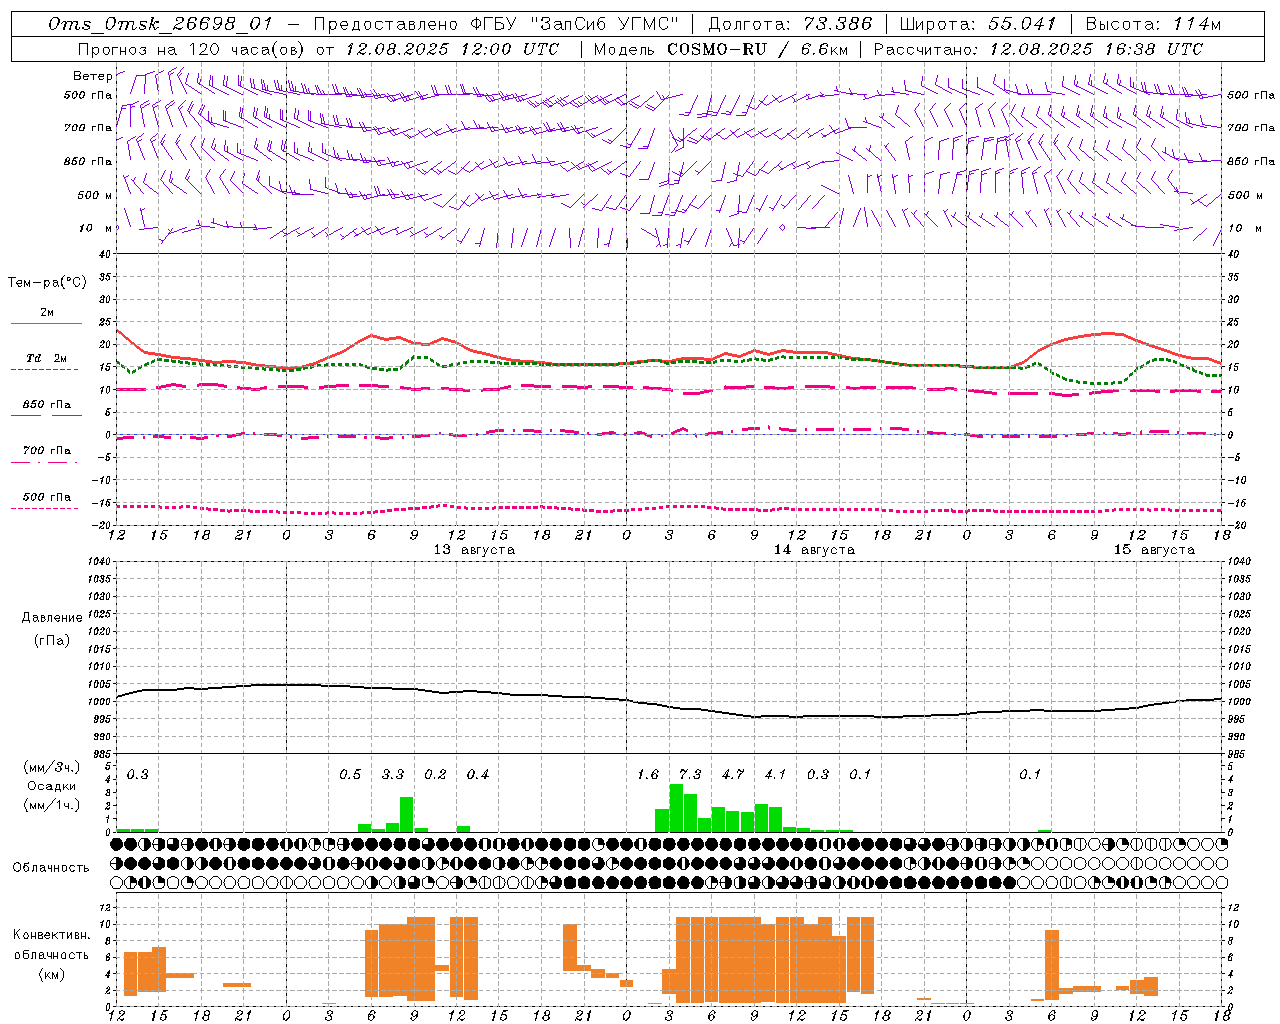The height and width of the screenshot is (1024, 1280).
Task: Click the 500 м wind level label on the left
Action: 95,195
